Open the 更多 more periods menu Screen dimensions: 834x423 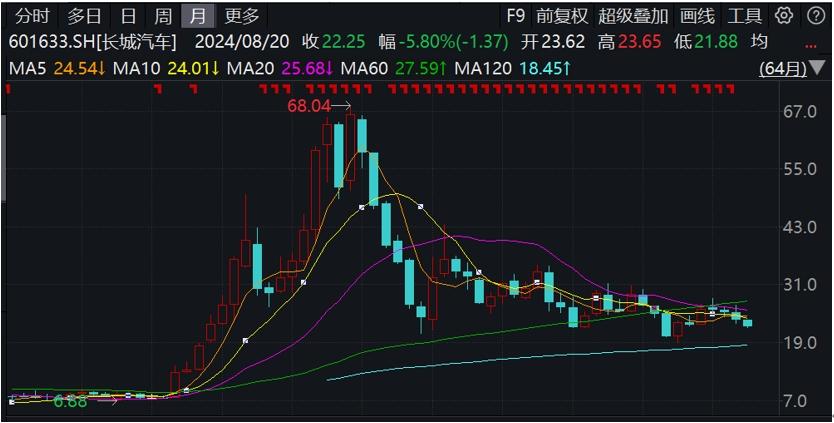241,16
